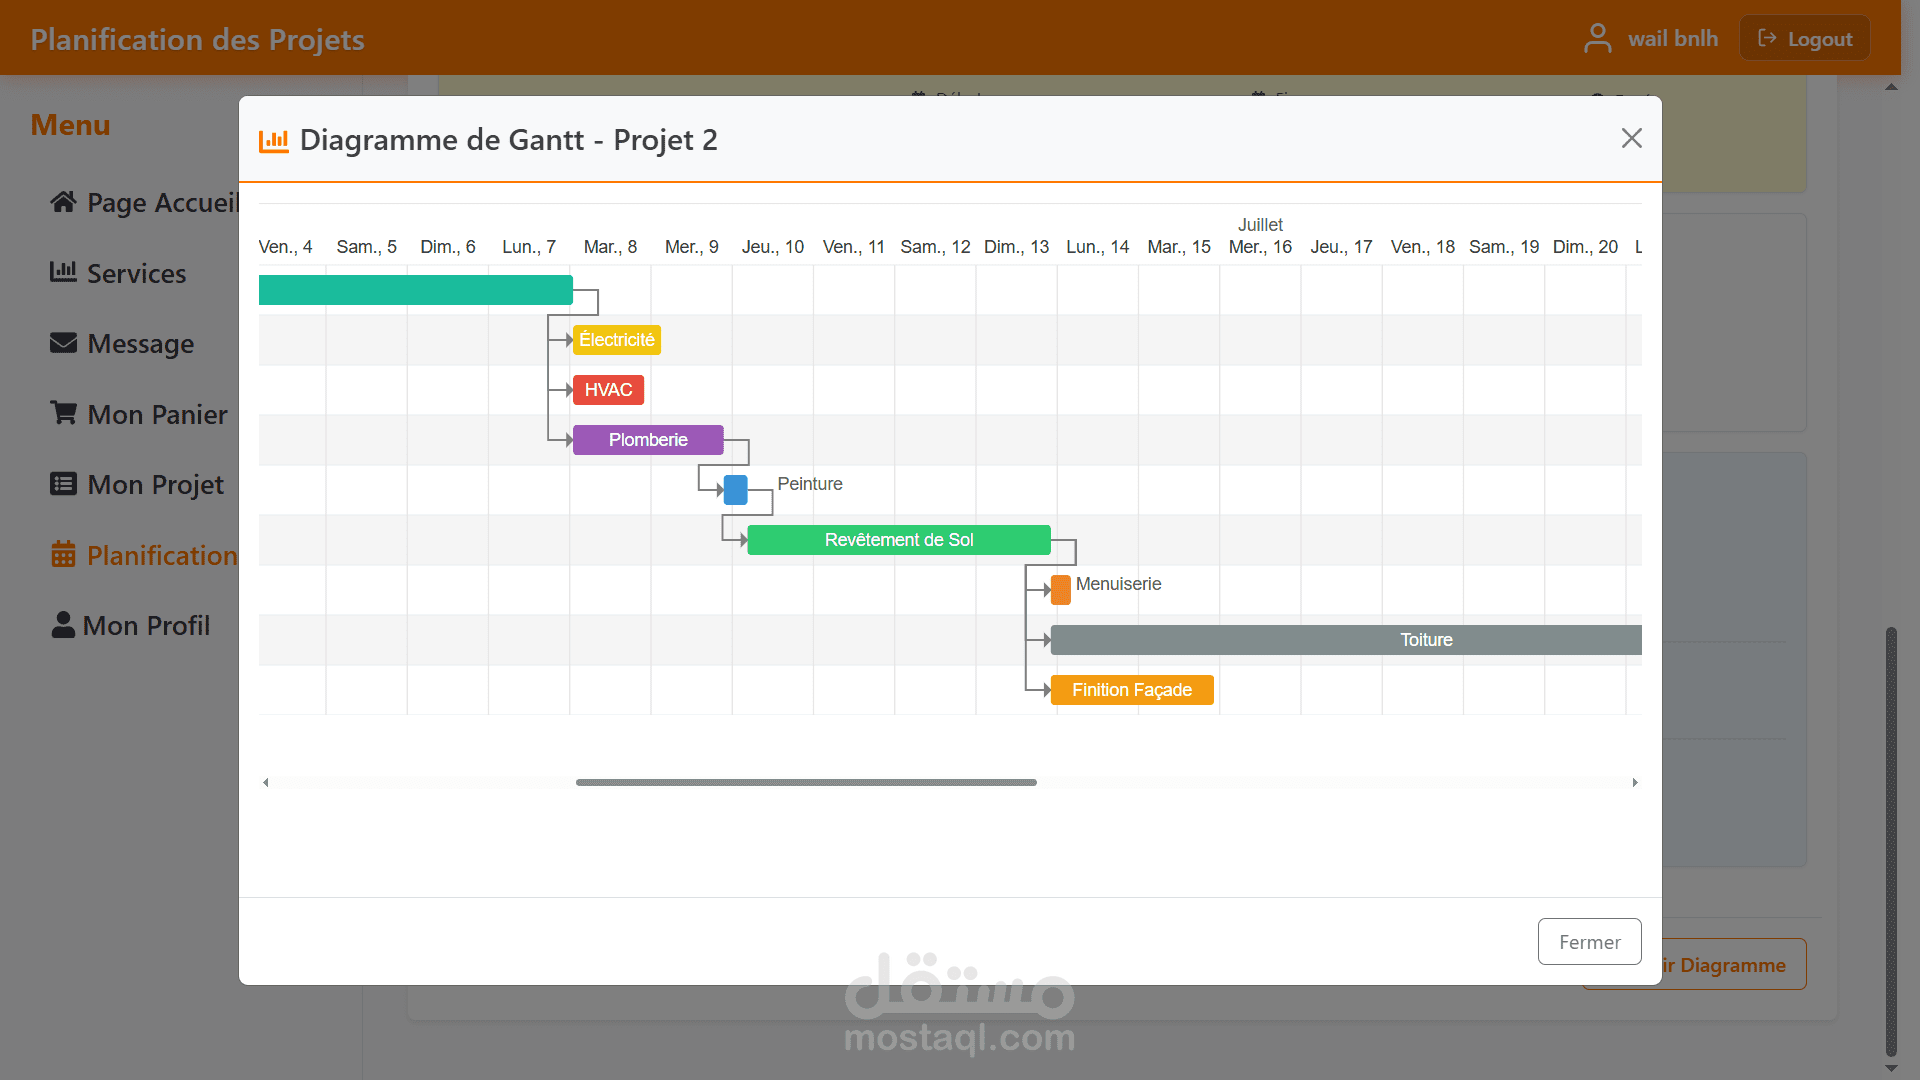Click the Finition Façade task bar
Image resolution: width=1920 pixels, height=1080 pixels.
click(x=1131, y=690)
